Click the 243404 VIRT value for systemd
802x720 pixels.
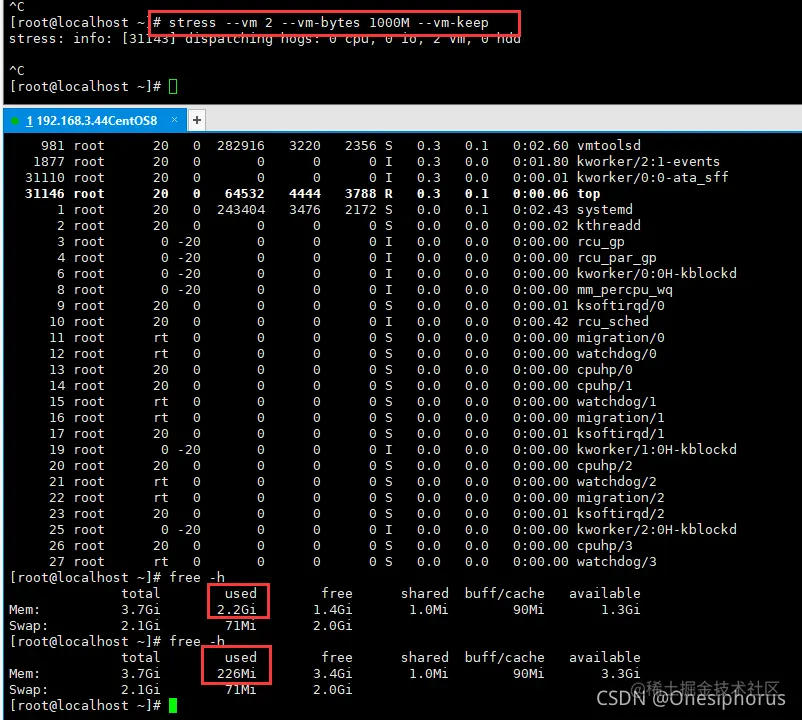coord(241,210)
